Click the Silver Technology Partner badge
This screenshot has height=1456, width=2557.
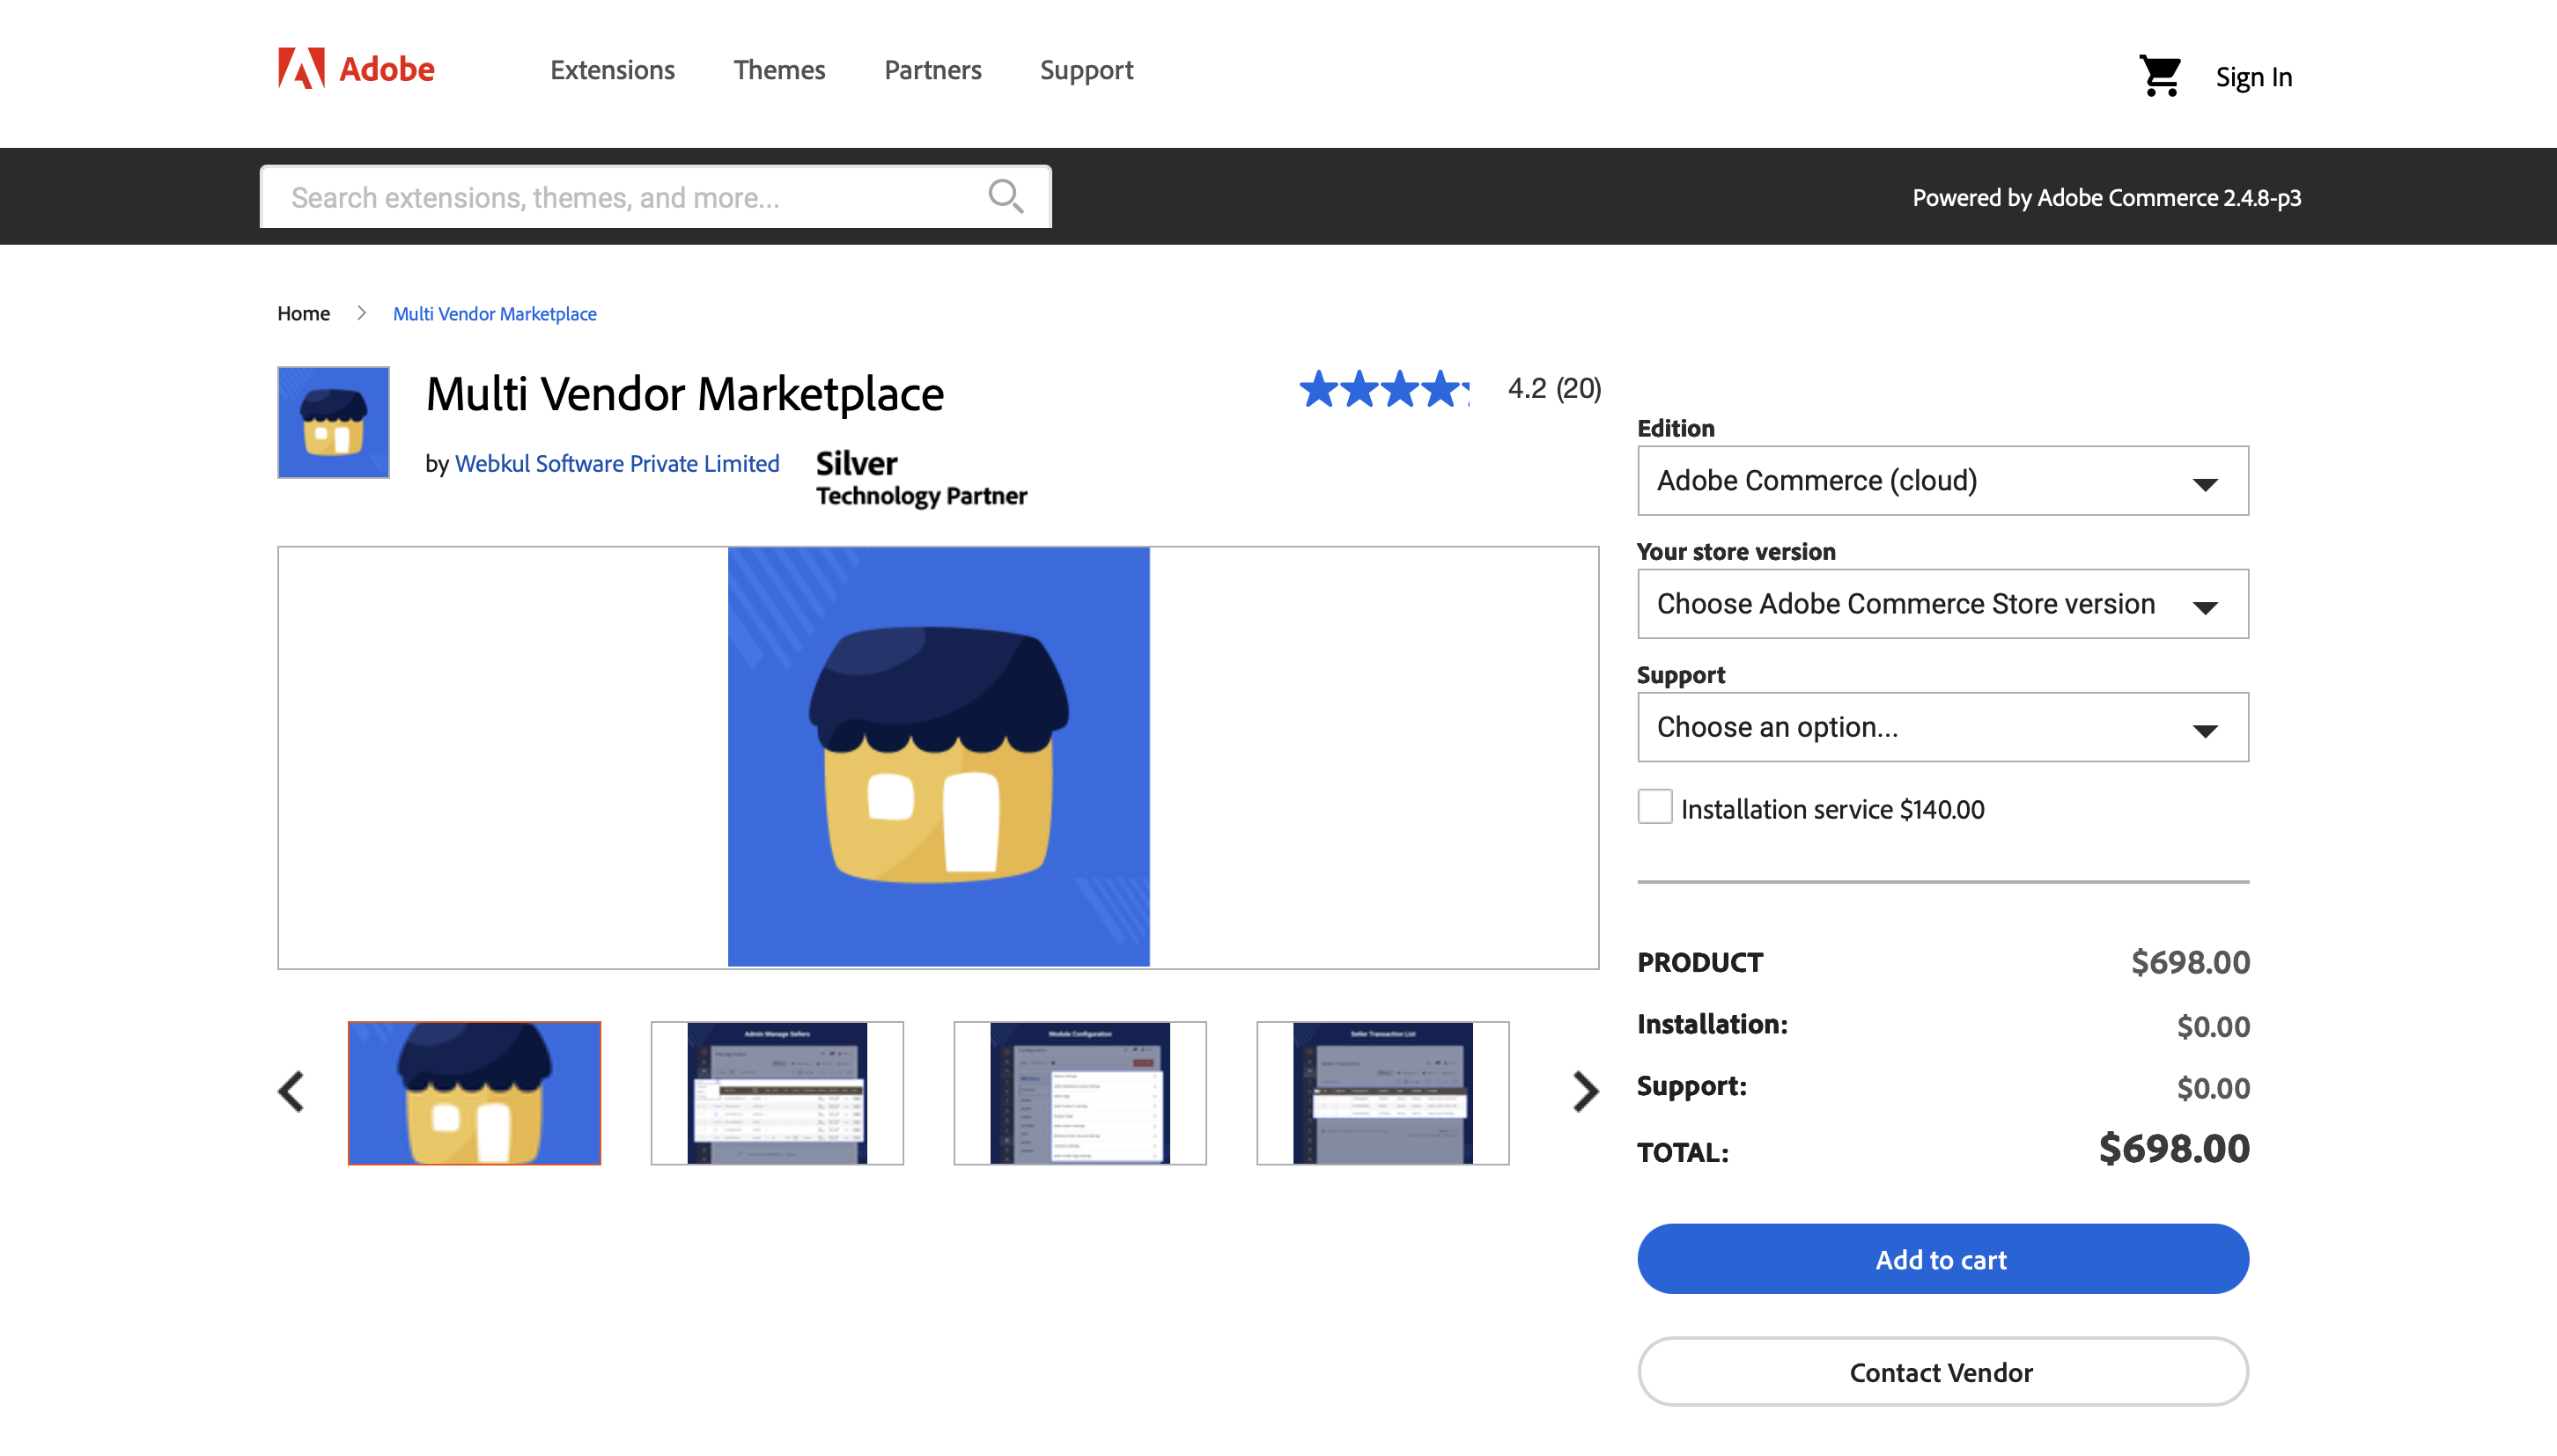click(x=921, y=478)
